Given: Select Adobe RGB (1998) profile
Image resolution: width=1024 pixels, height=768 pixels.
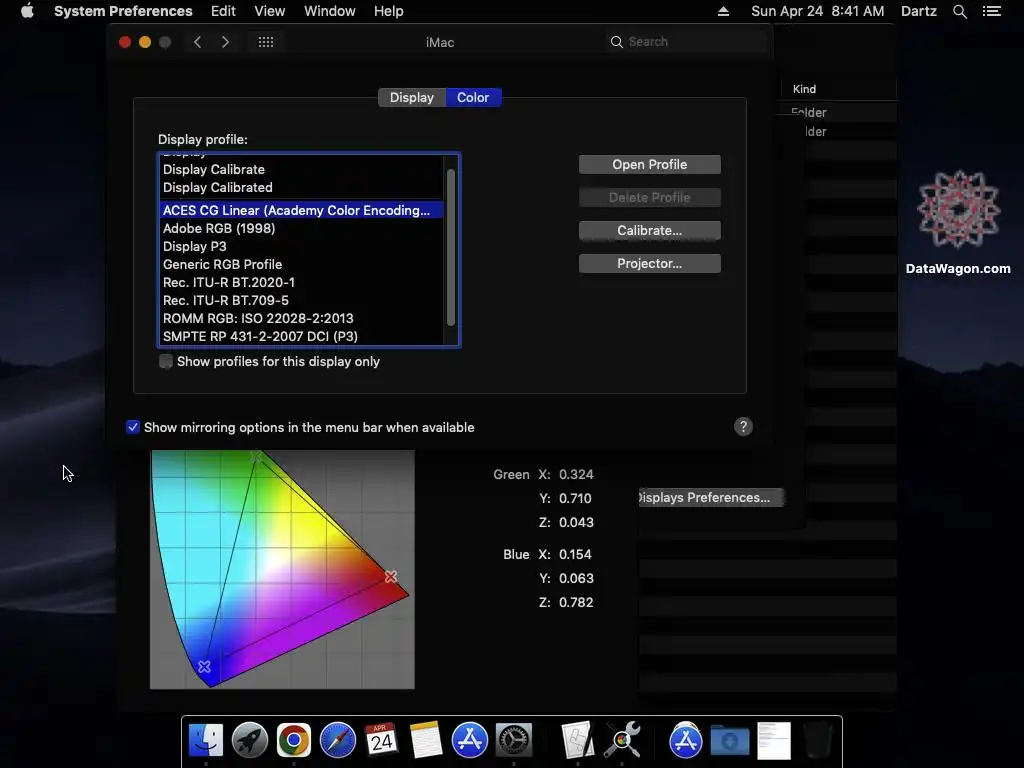Looking at the screenshot, I should coord(302,229).
